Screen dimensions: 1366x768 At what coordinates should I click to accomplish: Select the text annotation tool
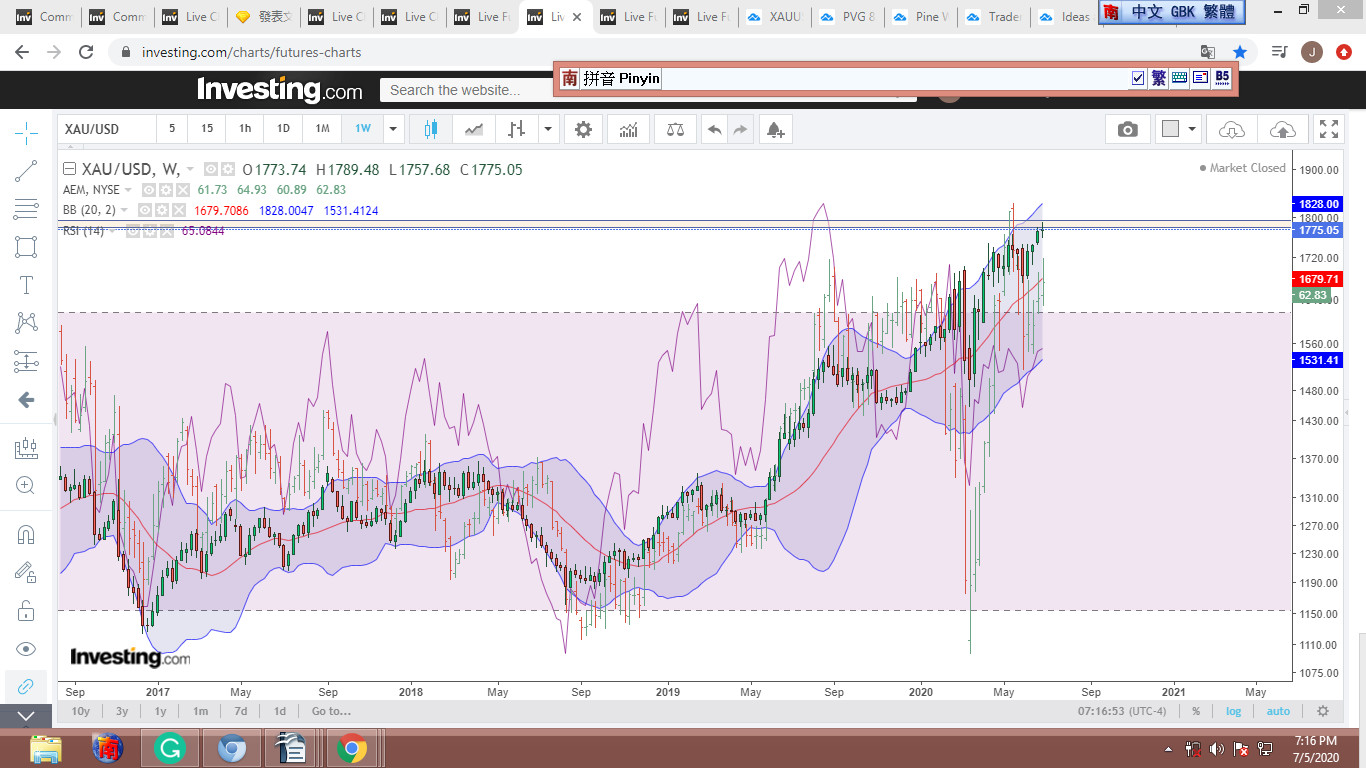[26, 285]
